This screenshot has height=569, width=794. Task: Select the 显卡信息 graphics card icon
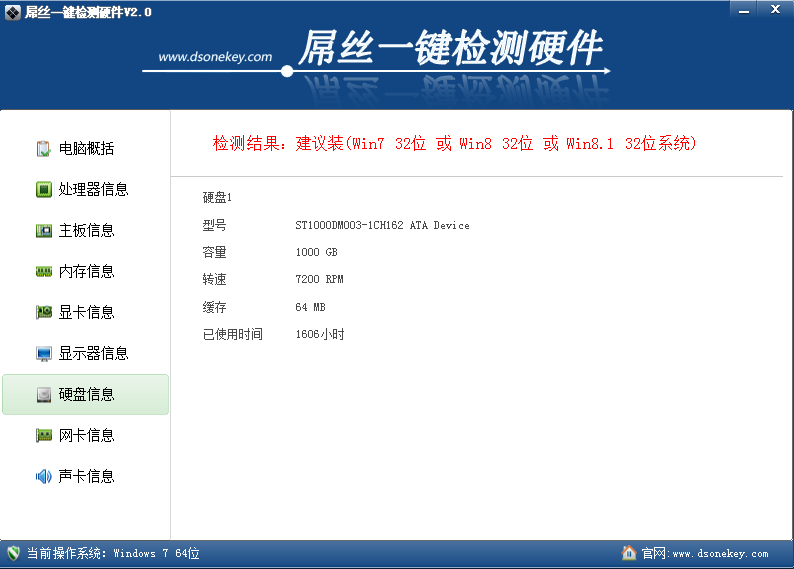[x=44, y=313]
